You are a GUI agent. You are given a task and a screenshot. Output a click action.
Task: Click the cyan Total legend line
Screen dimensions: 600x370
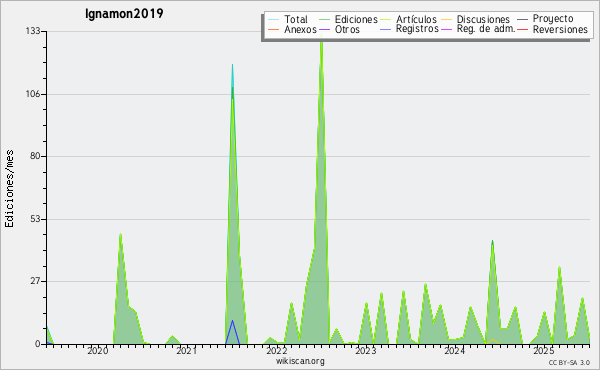click(274, 20)
